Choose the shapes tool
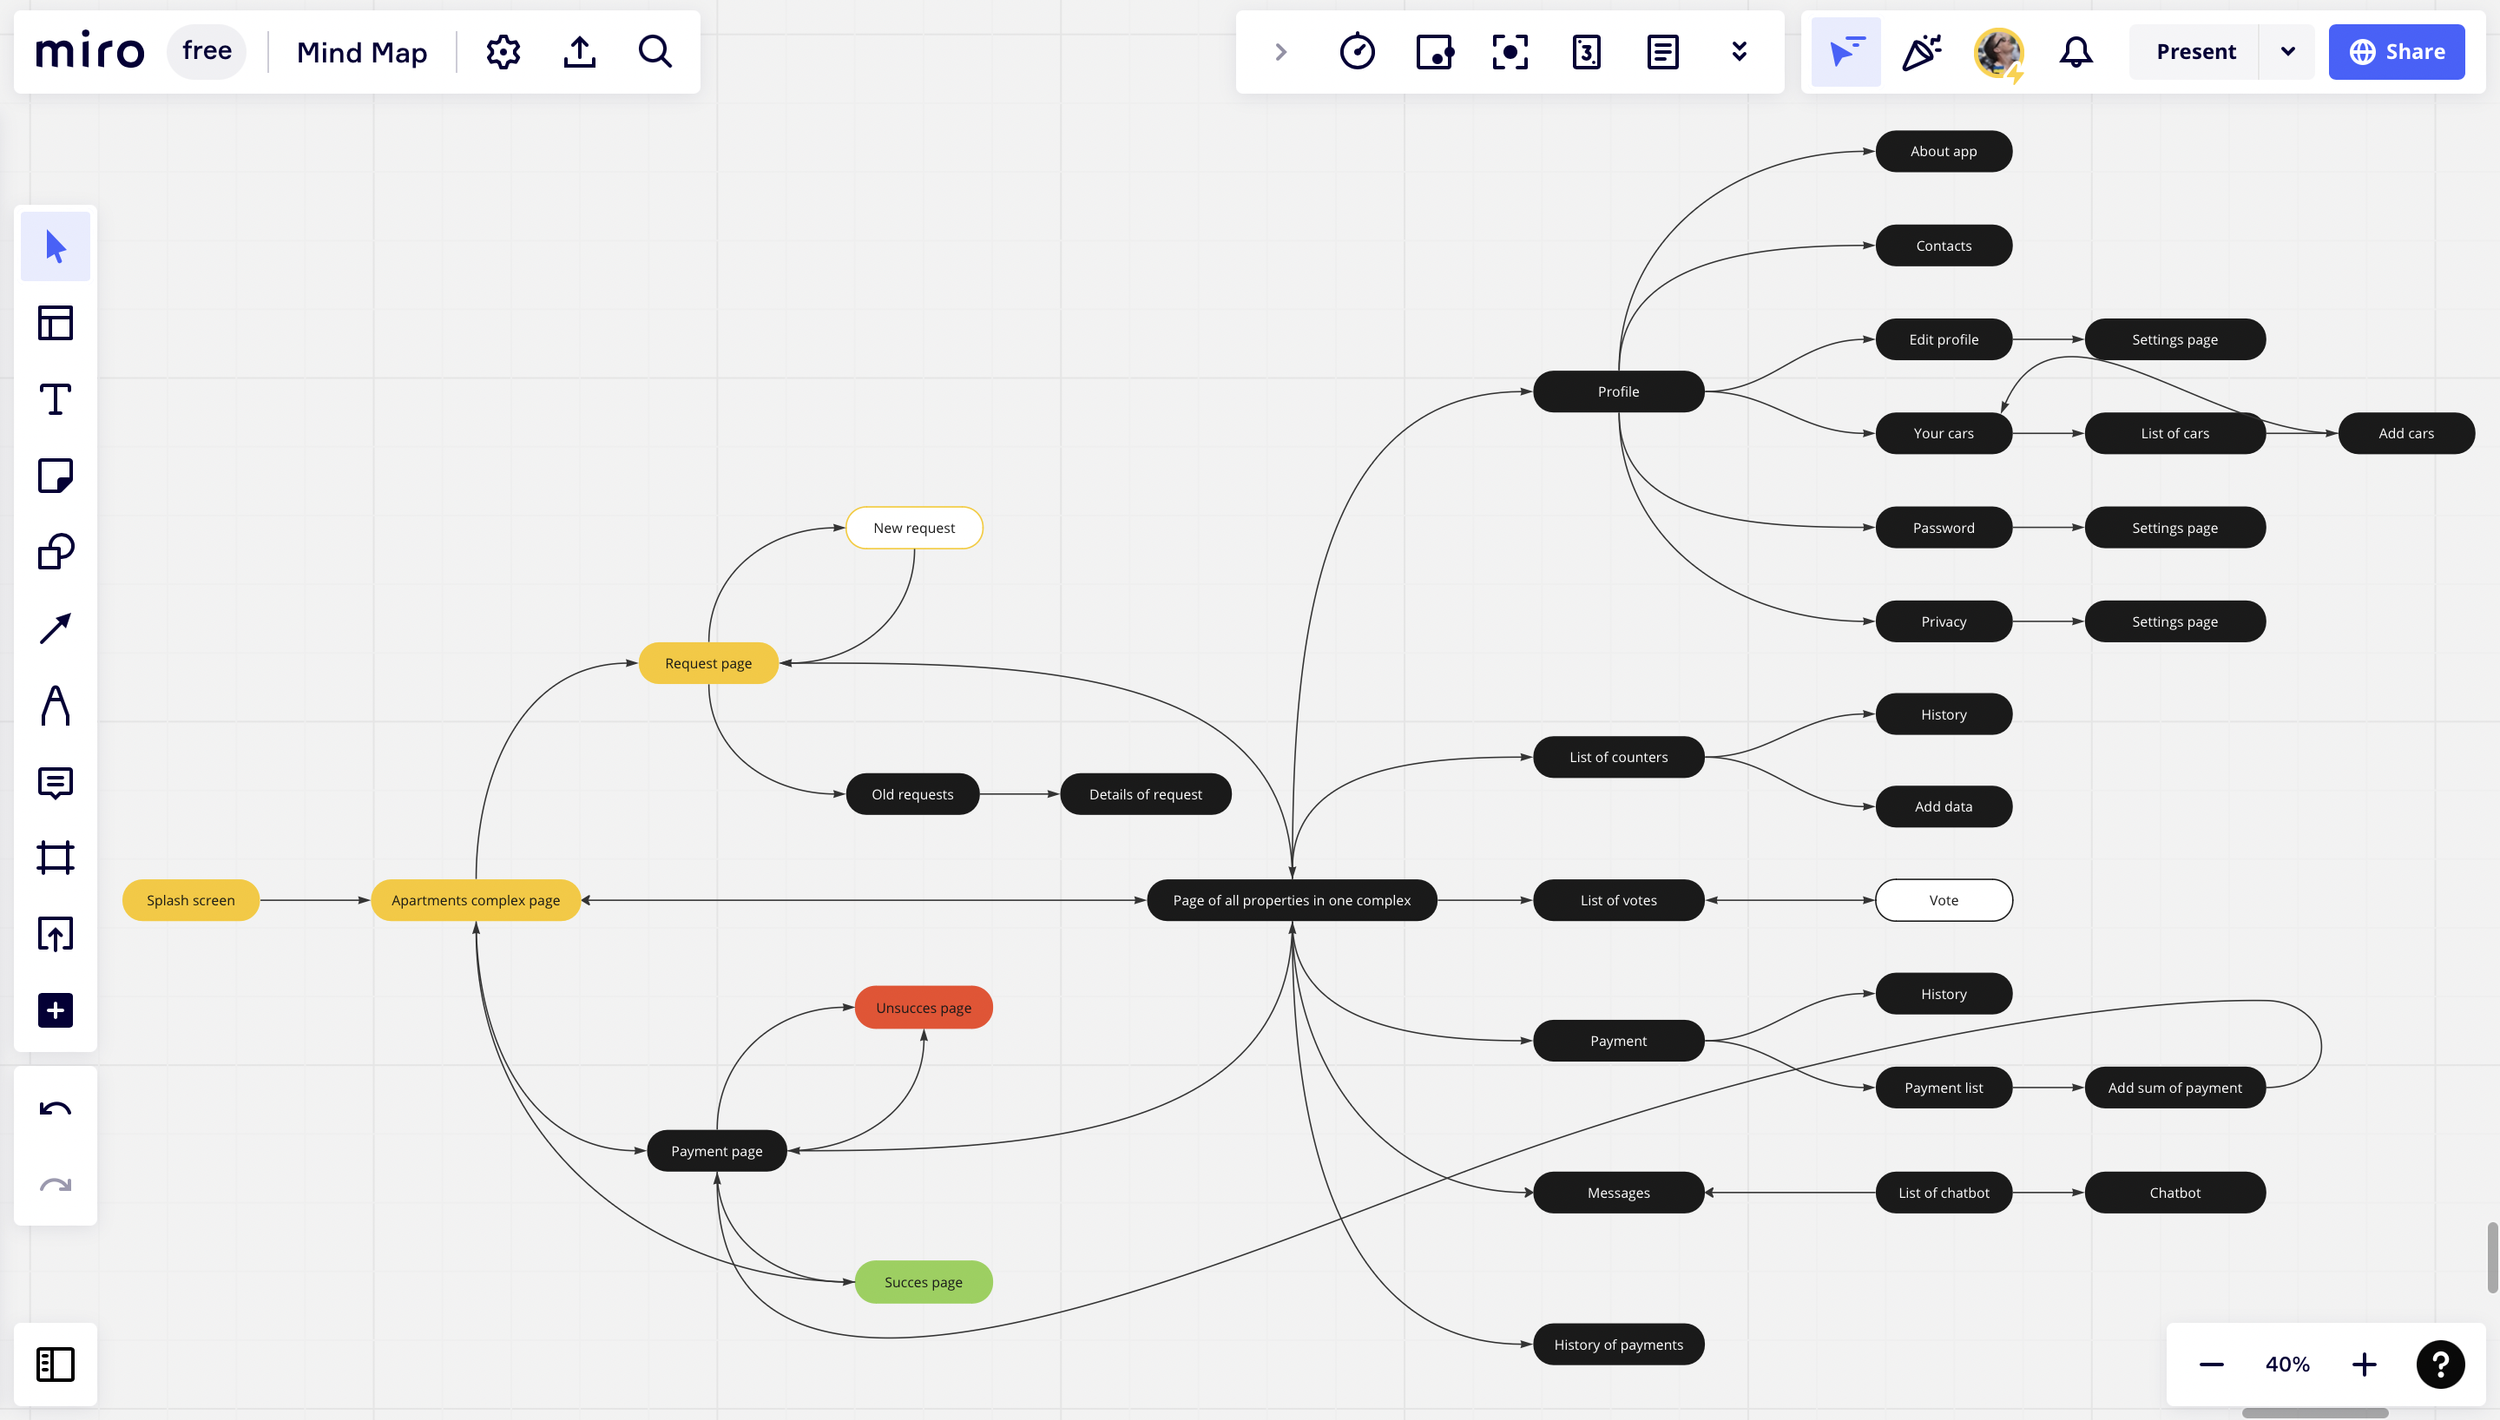 click(x=55, y=552)
